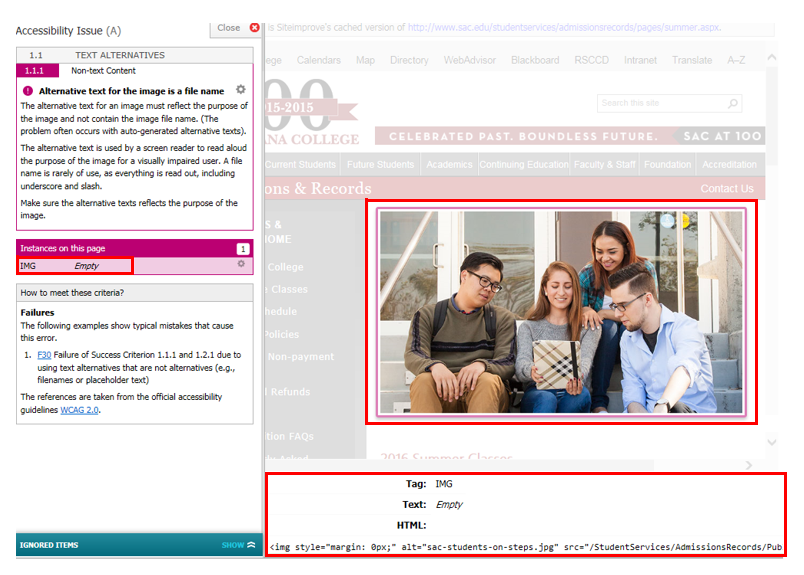Open the cached sac.edu summer.aspx URL link
Screen dimensions: 804x575
pos(564,28)
